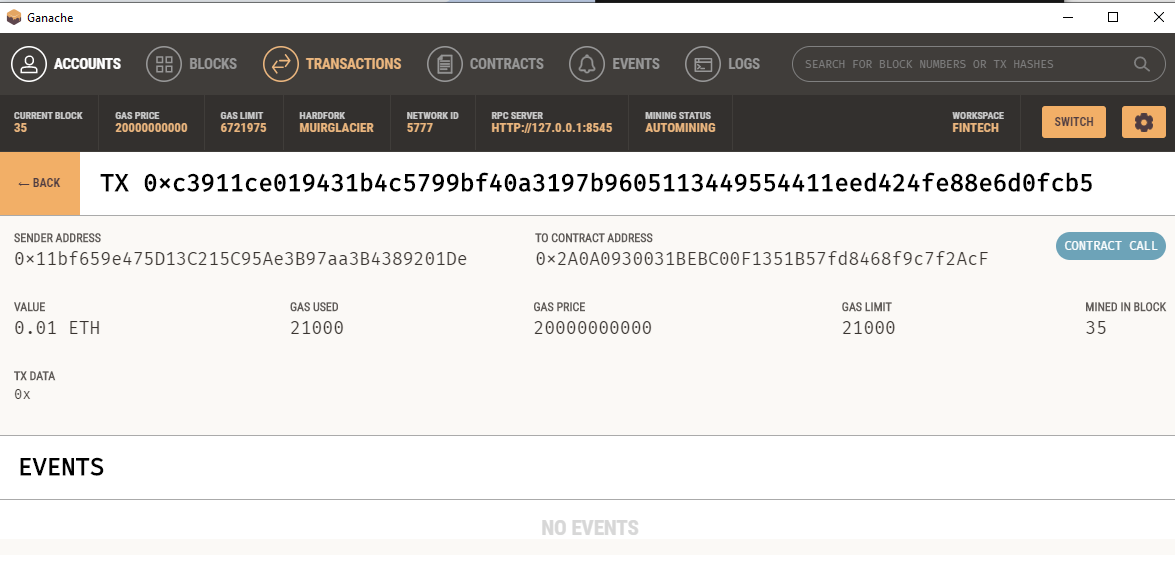Click RPC server HTTP://127.0.0.1:8545
The height and width of the screenshot is (575, 1175).
click(552, 128)
